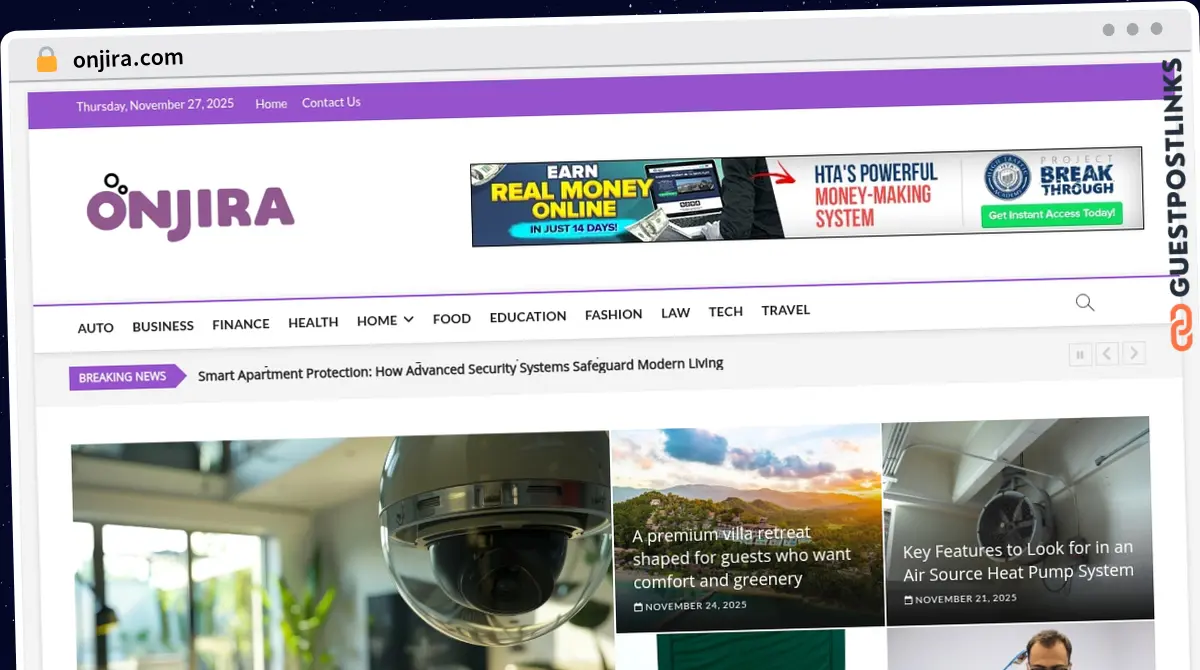Image resolution: width=1200 pixels, height=670 pixels.
Task: Open the FOOD category
Action: [452, 318]
